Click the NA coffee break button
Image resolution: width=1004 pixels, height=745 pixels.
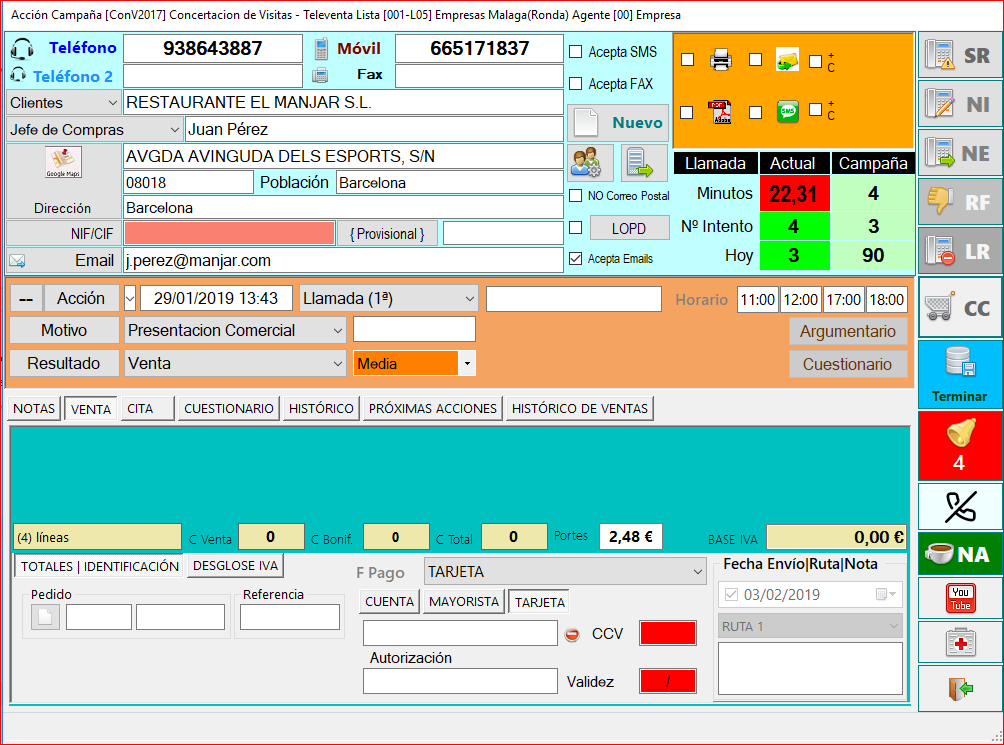(960, 554)
